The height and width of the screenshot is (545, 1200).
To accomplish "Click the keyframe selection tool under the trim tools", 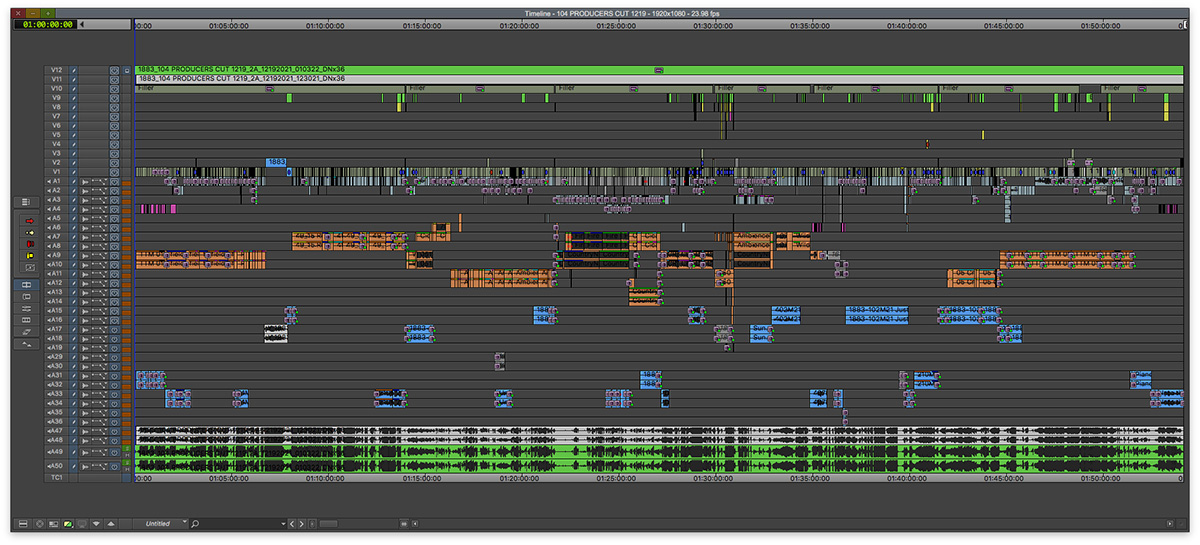I will click(30, 267).
